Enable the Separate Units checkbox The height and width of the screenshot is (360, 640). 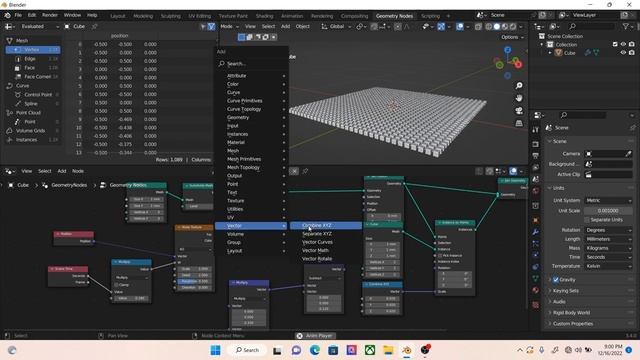587,220
